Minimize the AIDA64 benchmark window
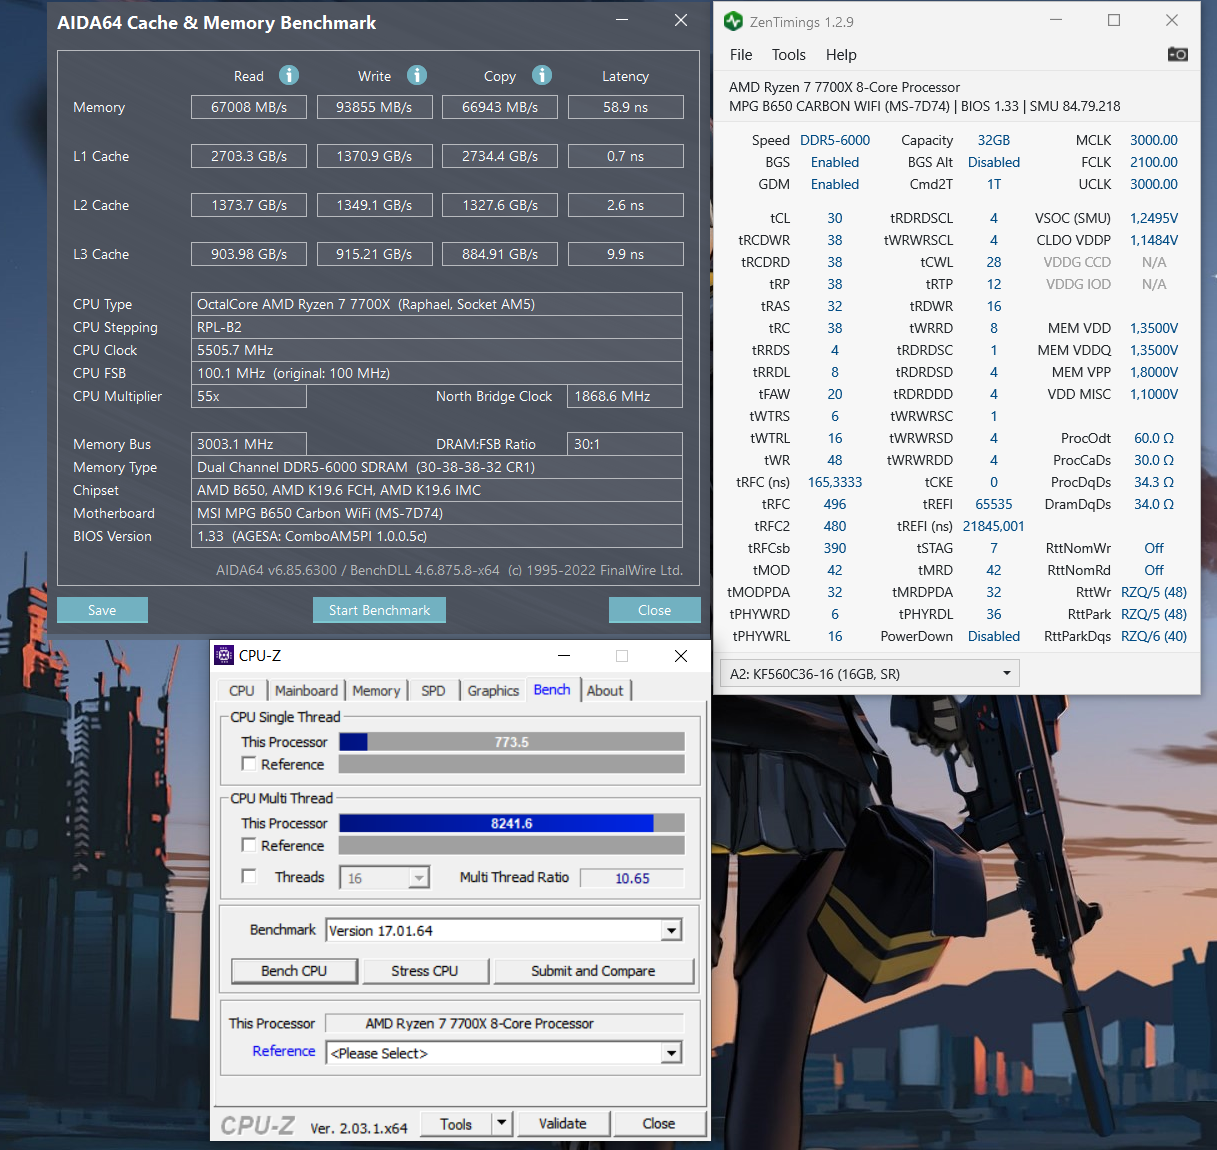 point(622,21)
